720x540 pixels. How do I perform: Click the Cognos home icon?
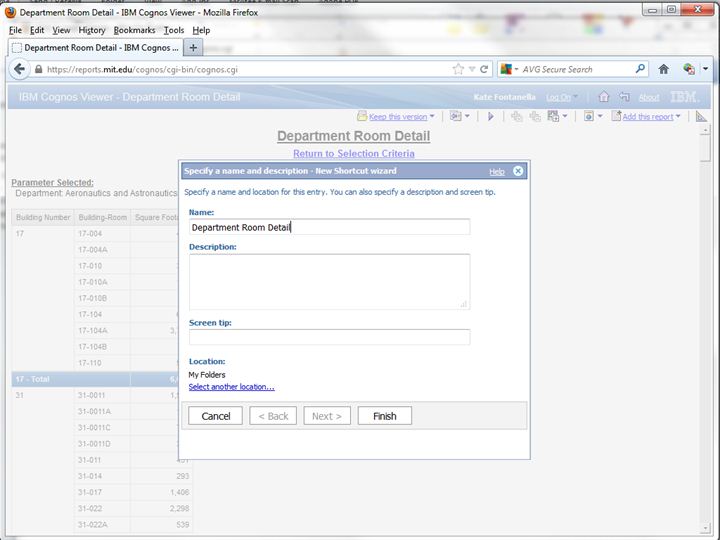(603, 97)
